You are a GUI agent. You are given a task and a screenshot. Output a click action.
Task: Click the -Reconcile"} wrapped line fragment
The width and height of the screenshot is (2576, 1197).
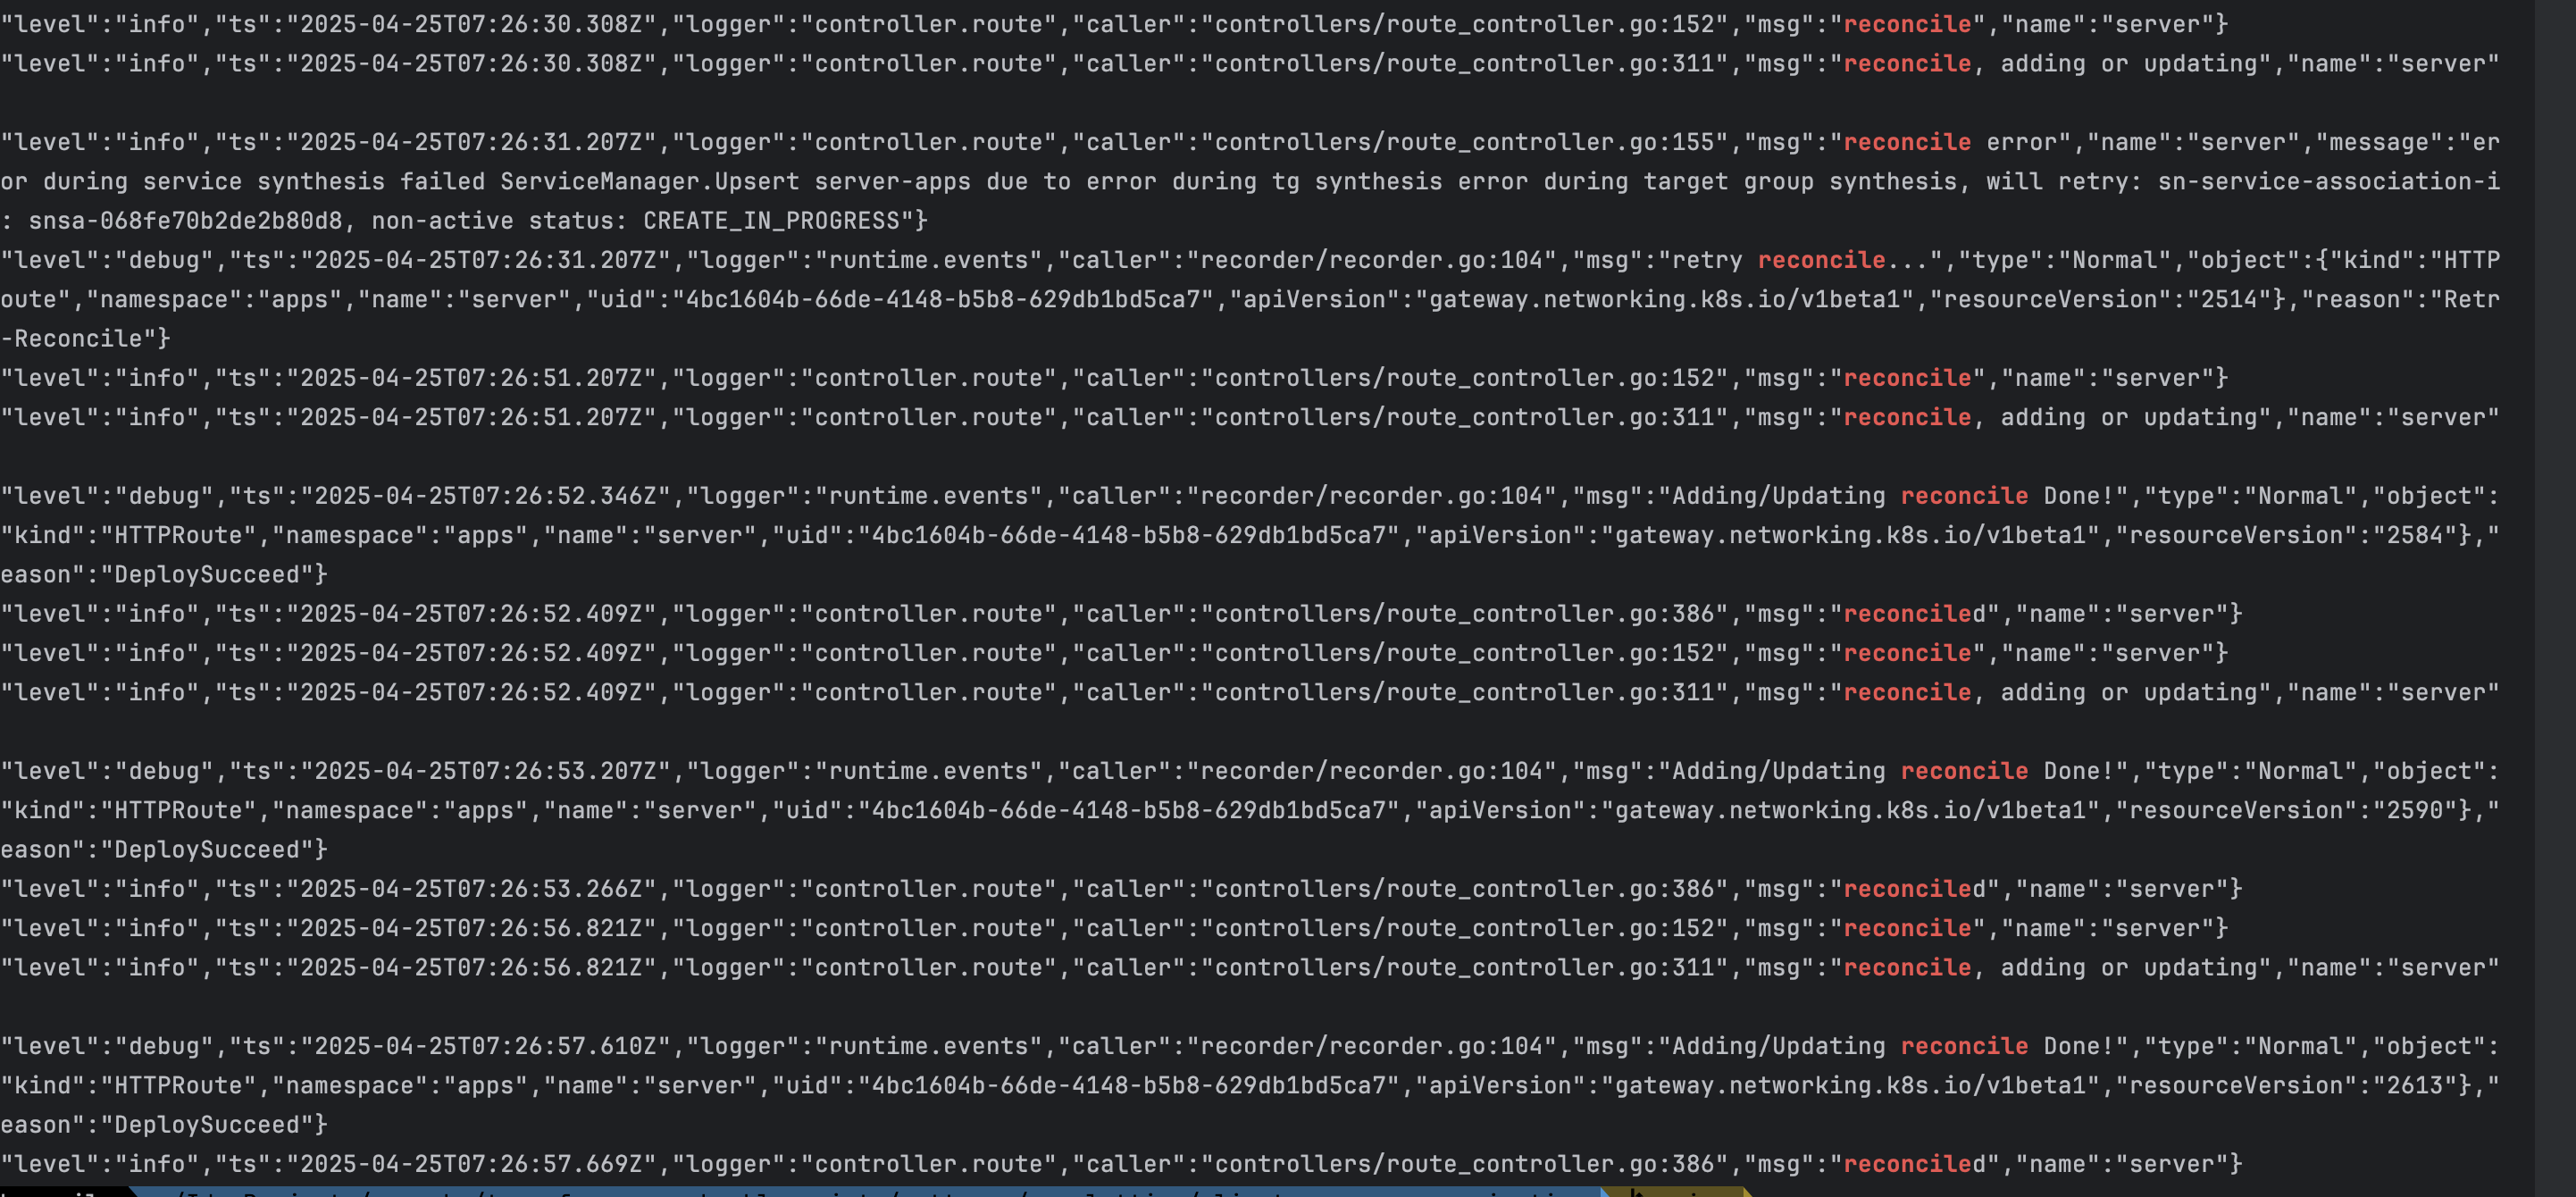click(x=86, y=338)
